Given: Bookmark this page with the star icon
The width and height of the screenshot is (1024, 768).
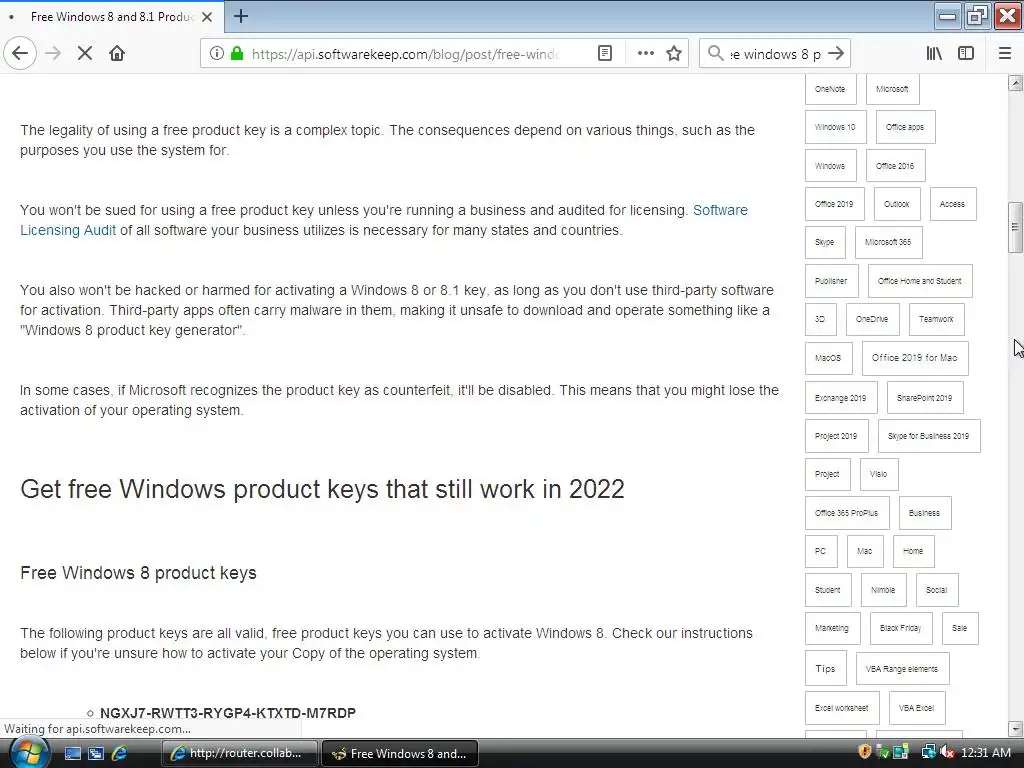Looking at the screenshot, I should click(674, 54).
